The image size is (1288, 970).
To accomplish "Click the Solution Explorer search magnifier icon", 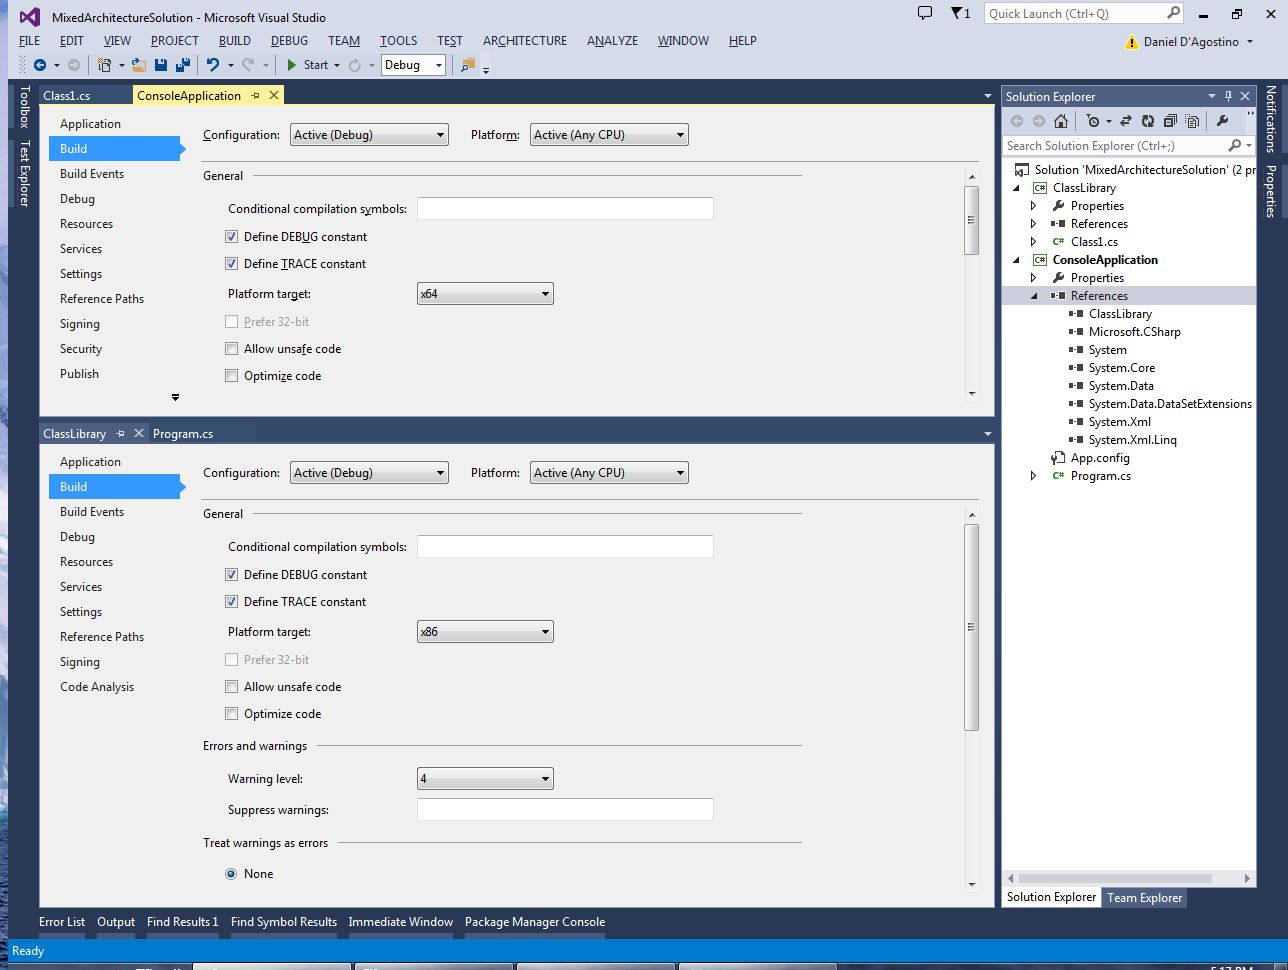I will (x=1234, y=146).
